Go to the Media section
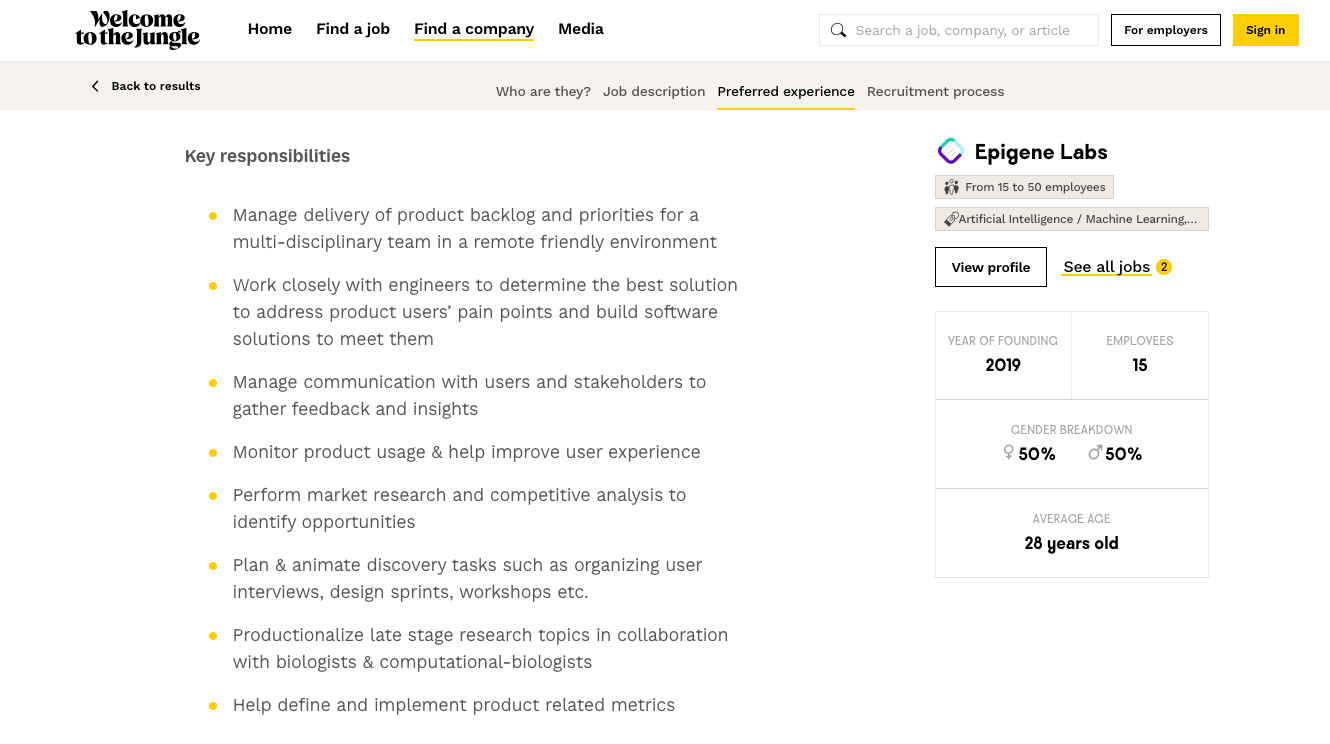1330x744 pixels. pos(581,29)
